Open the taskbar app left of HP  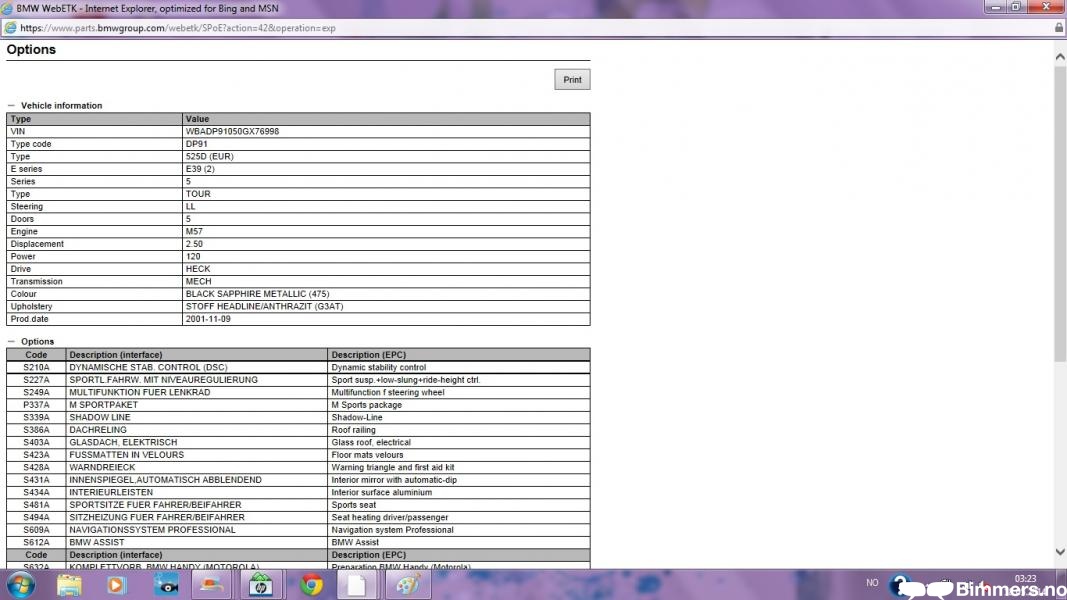pos(212,585)
